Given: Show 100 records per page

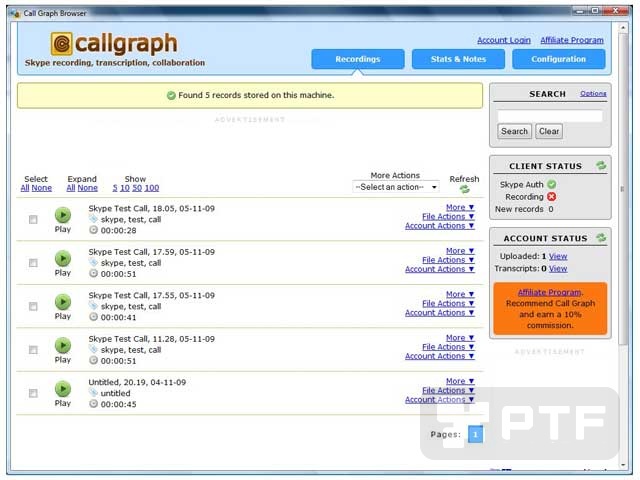Looking at the screenshot, I should tap(152, 188).
